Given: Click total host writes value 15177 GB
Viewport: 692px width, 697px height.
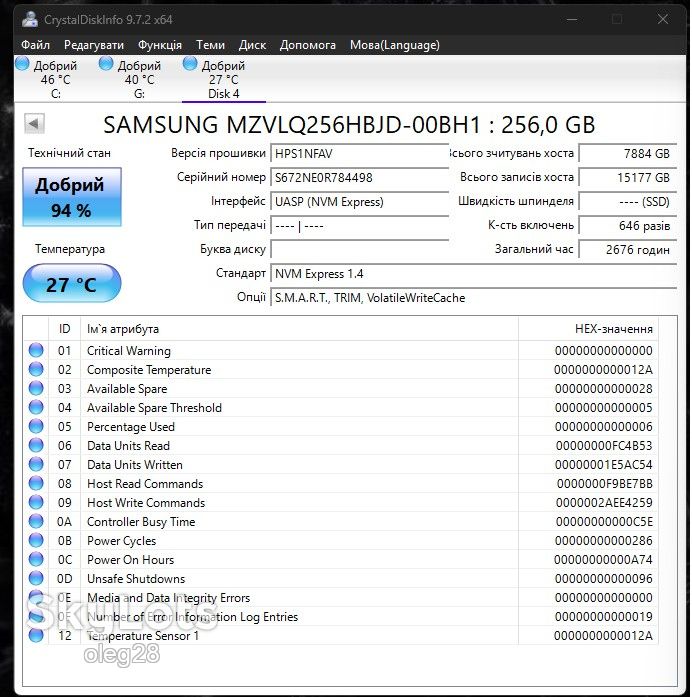Looking at the screenshot, I should tap(628, 178).
